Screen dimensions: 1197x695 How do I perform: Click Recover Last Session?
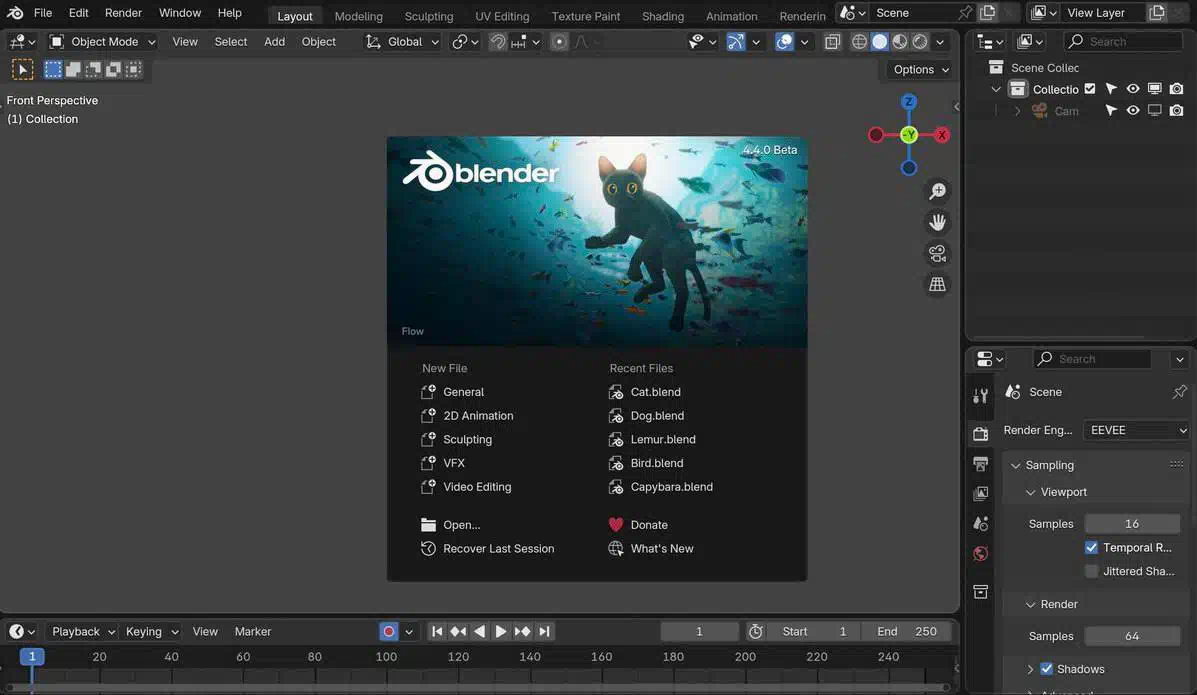click(498, 548)
